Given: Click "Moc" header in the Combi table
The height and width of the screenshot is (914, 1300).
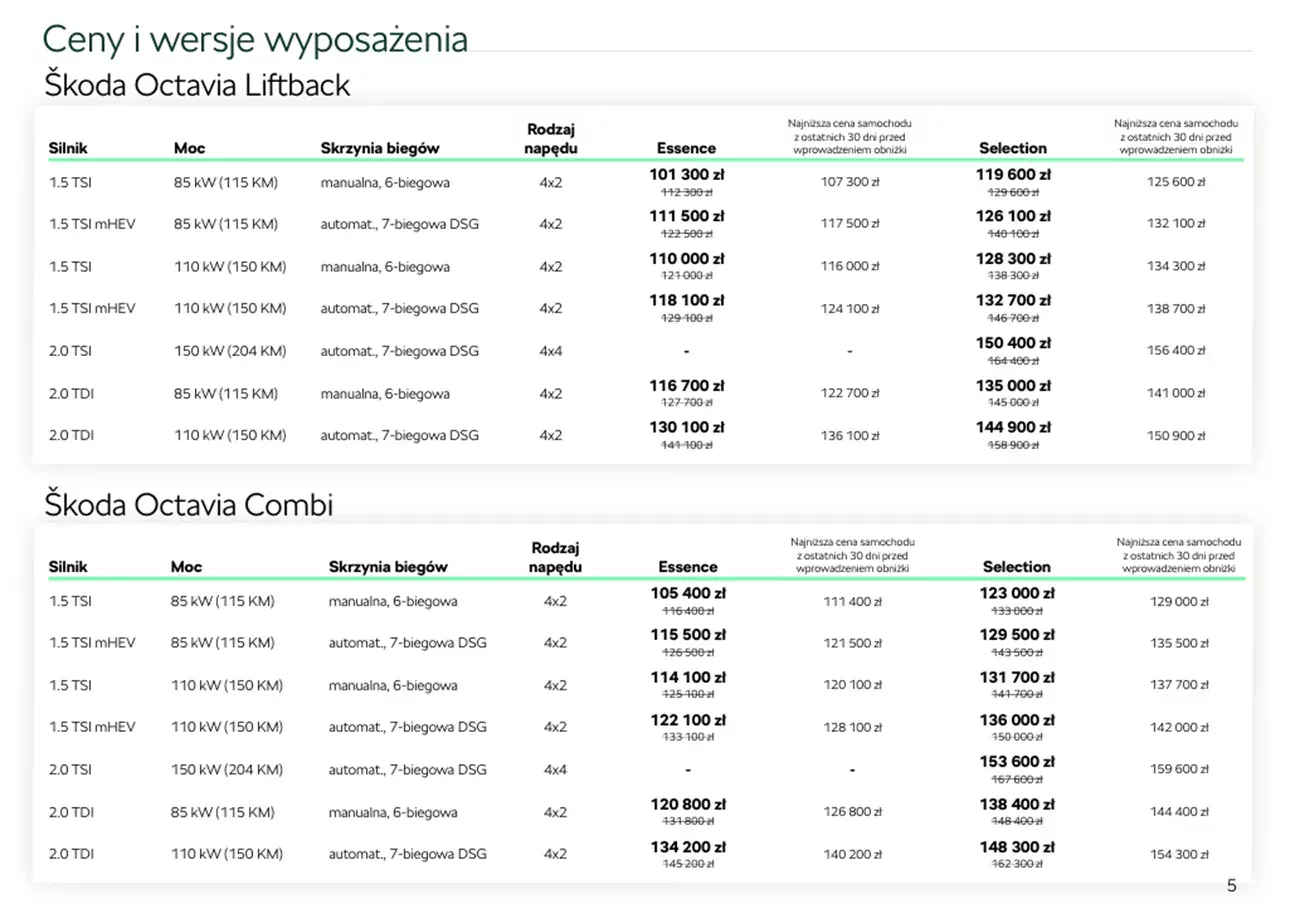Looking at the screenshot, I should 186,567.
